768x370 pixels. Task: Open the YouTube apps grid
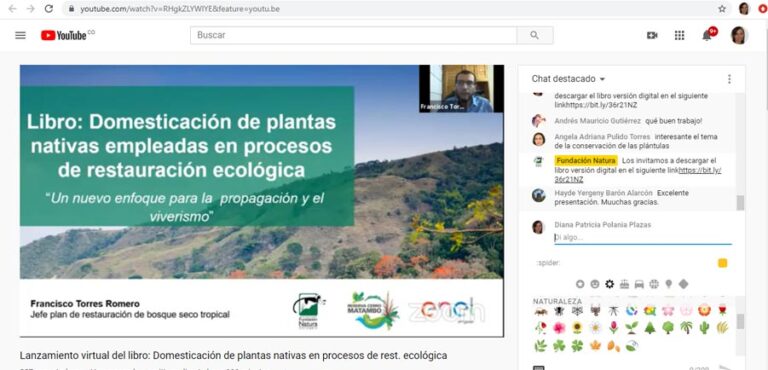tap(679, 35)
